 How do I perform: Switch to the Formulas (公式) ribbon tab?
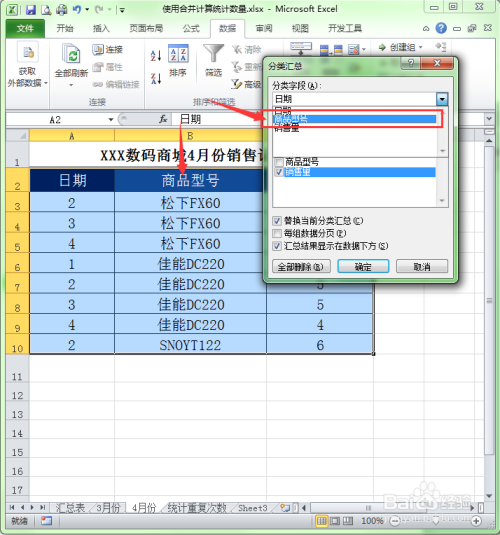pyautogui.click(x=191, y=29)
